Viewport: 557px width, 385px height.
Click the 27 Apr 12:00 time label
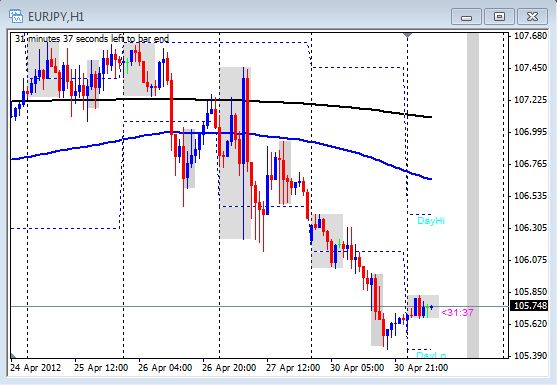pyautogui.click(x=293, y=368)
